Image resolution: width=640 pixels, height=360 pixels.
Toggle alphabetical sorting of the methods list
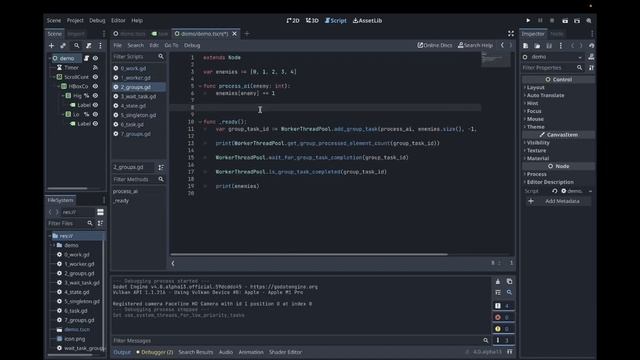[161, 167]
